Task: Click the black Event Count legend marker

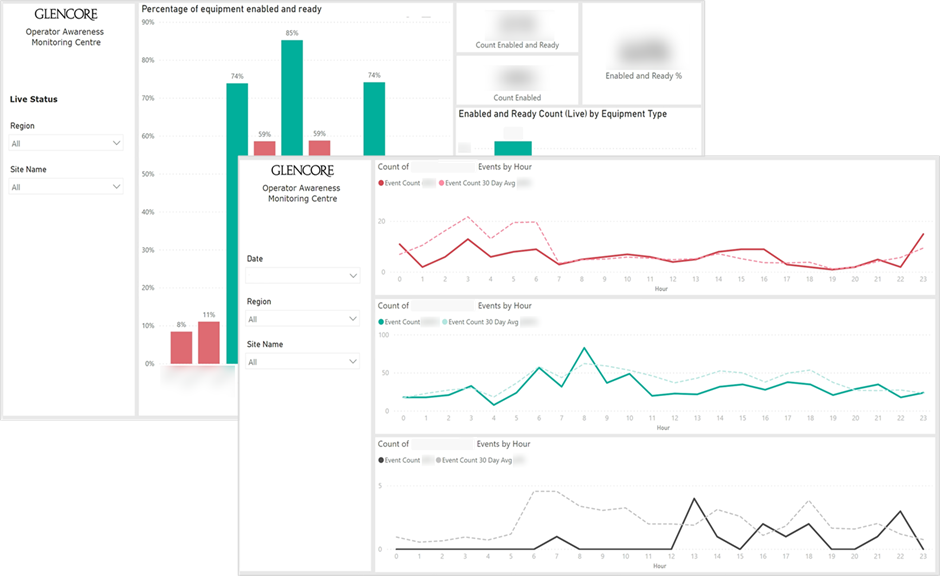Action: click(381, 460)
